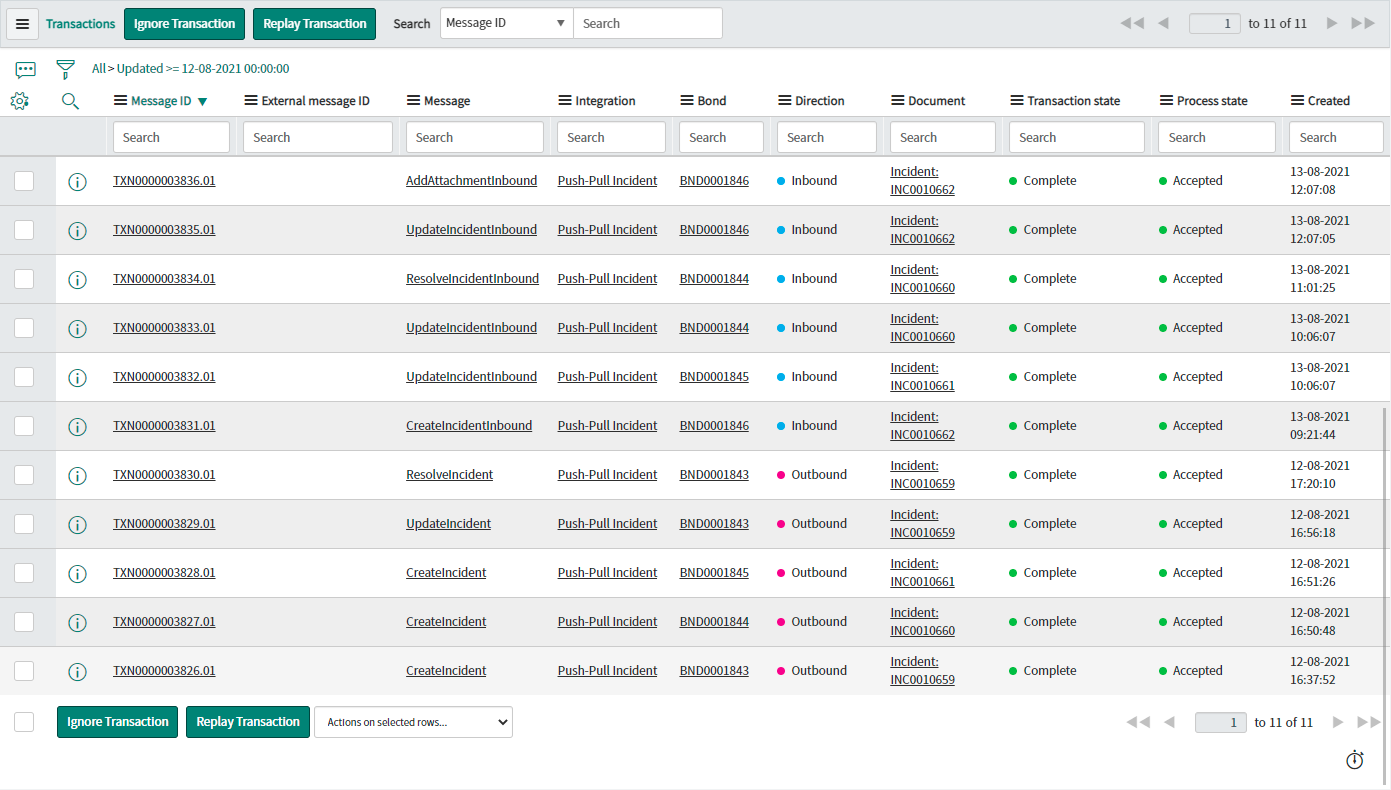The image size is (1391, 790).
Task: Open the Transaction state column menu
Action: coord(1017,101)
